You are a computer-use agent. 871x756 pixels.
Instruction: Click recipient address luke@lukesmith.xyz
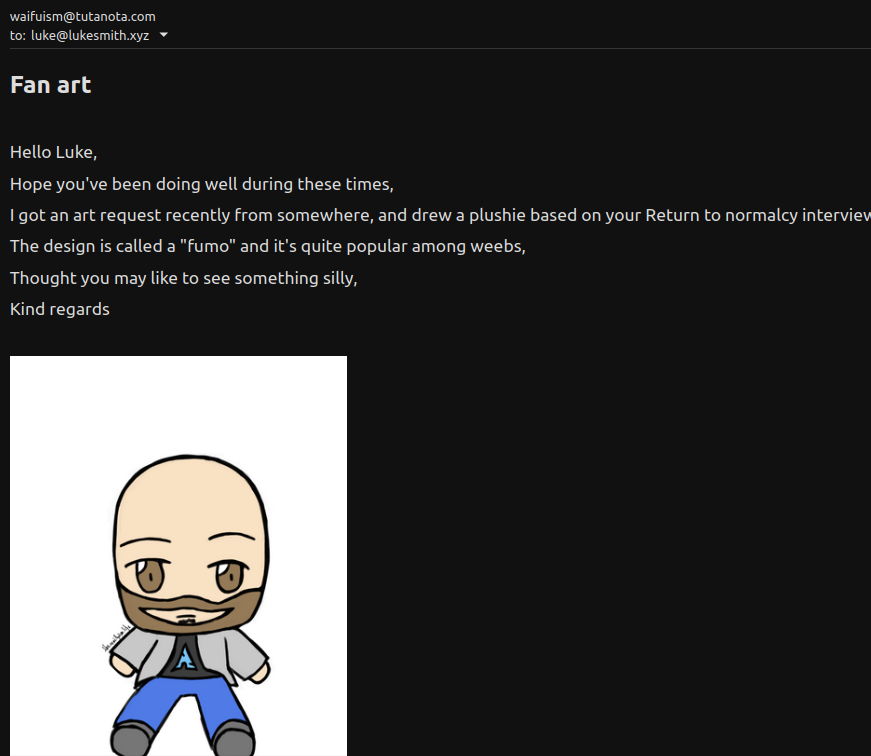pos(90,36)
